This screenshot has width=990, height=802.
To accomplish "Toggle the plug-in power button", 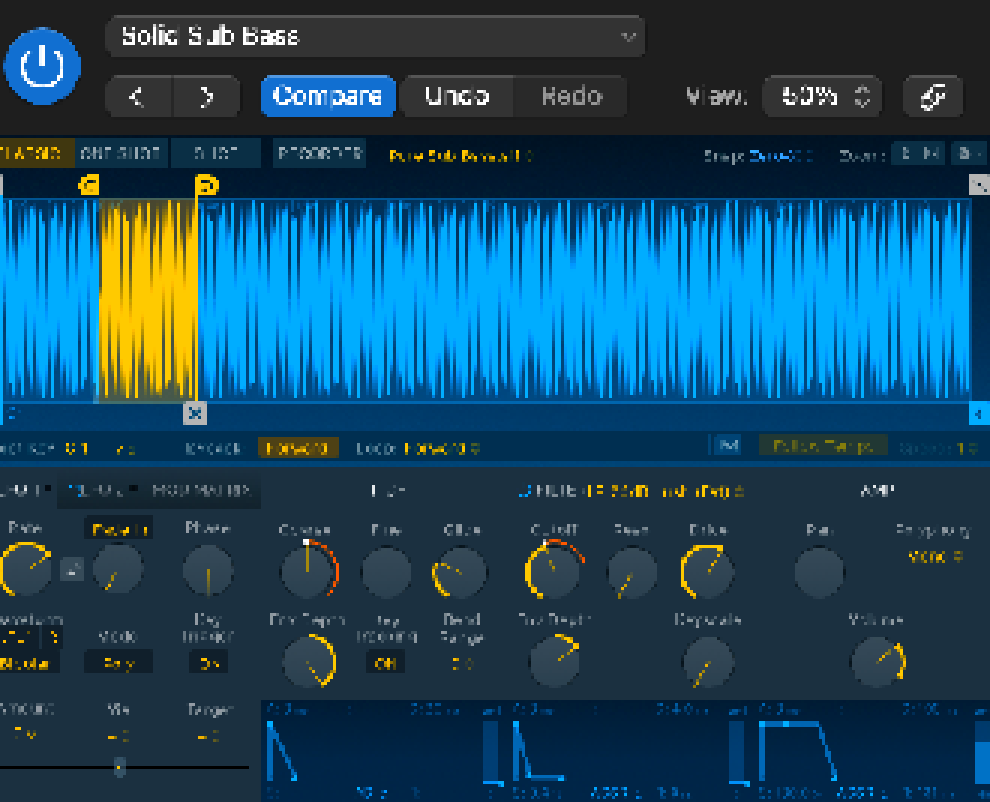I will [x=41, y=67].
